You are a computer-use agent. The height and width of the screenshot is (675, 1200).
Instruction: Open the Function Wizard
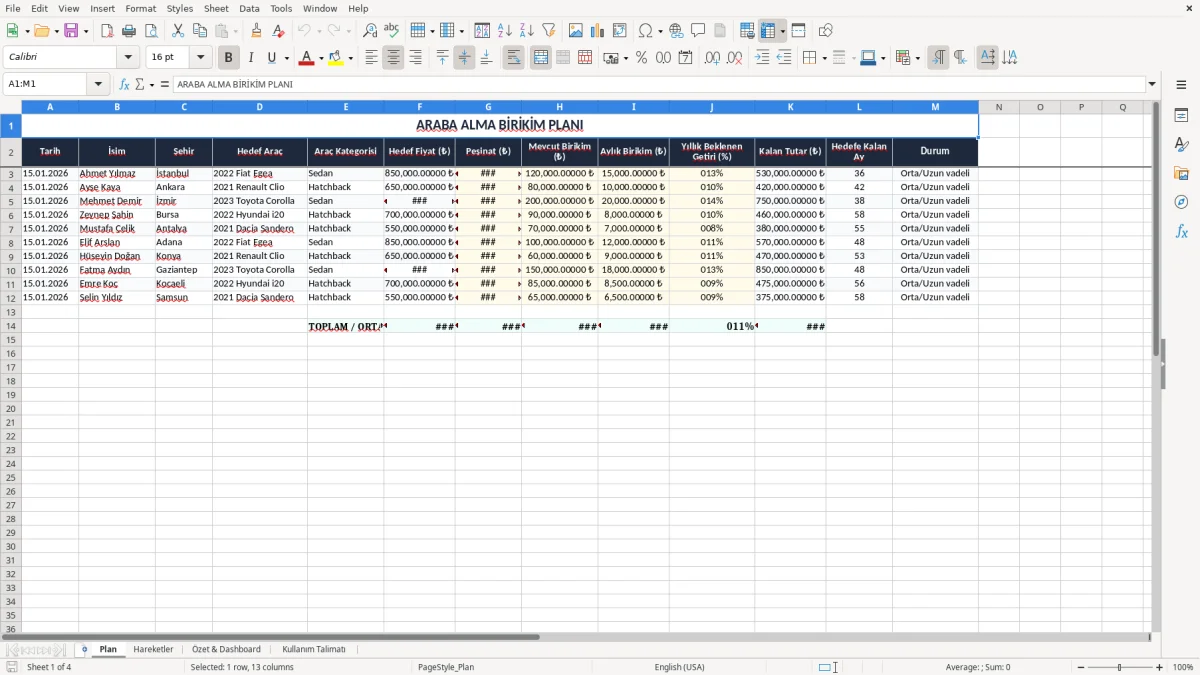click(x=125, y=84)
